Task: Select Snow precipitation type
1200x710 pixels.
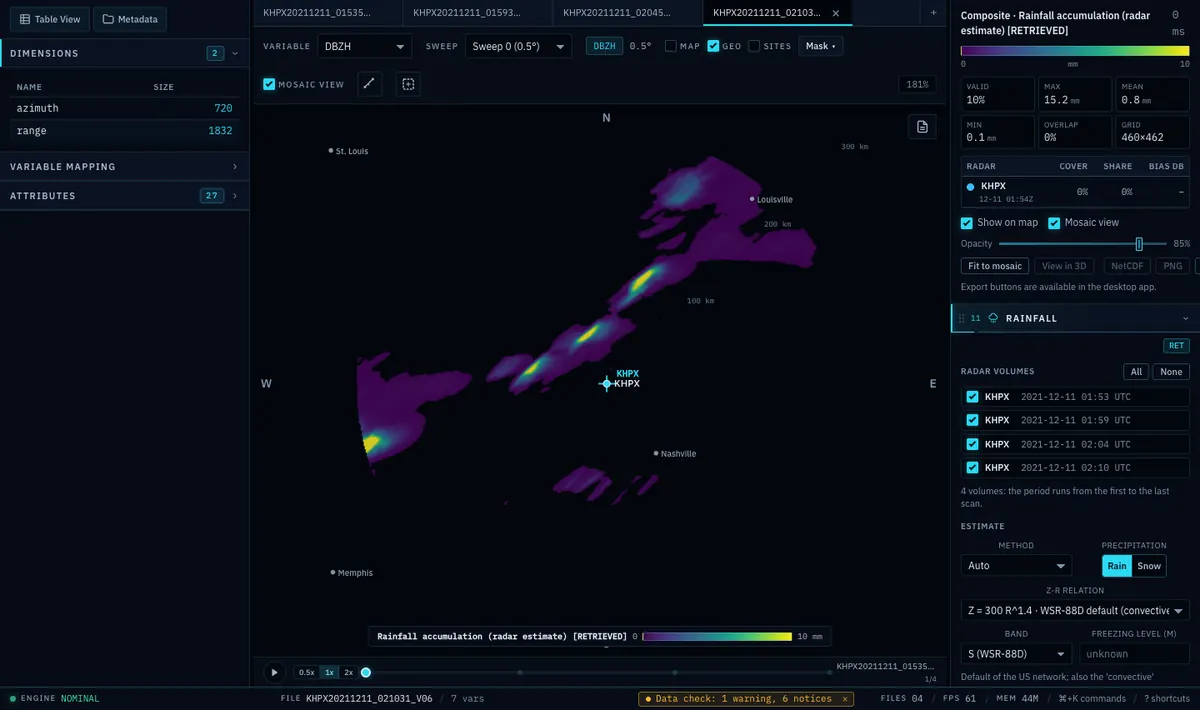Action: click(x=1149, y=566)
